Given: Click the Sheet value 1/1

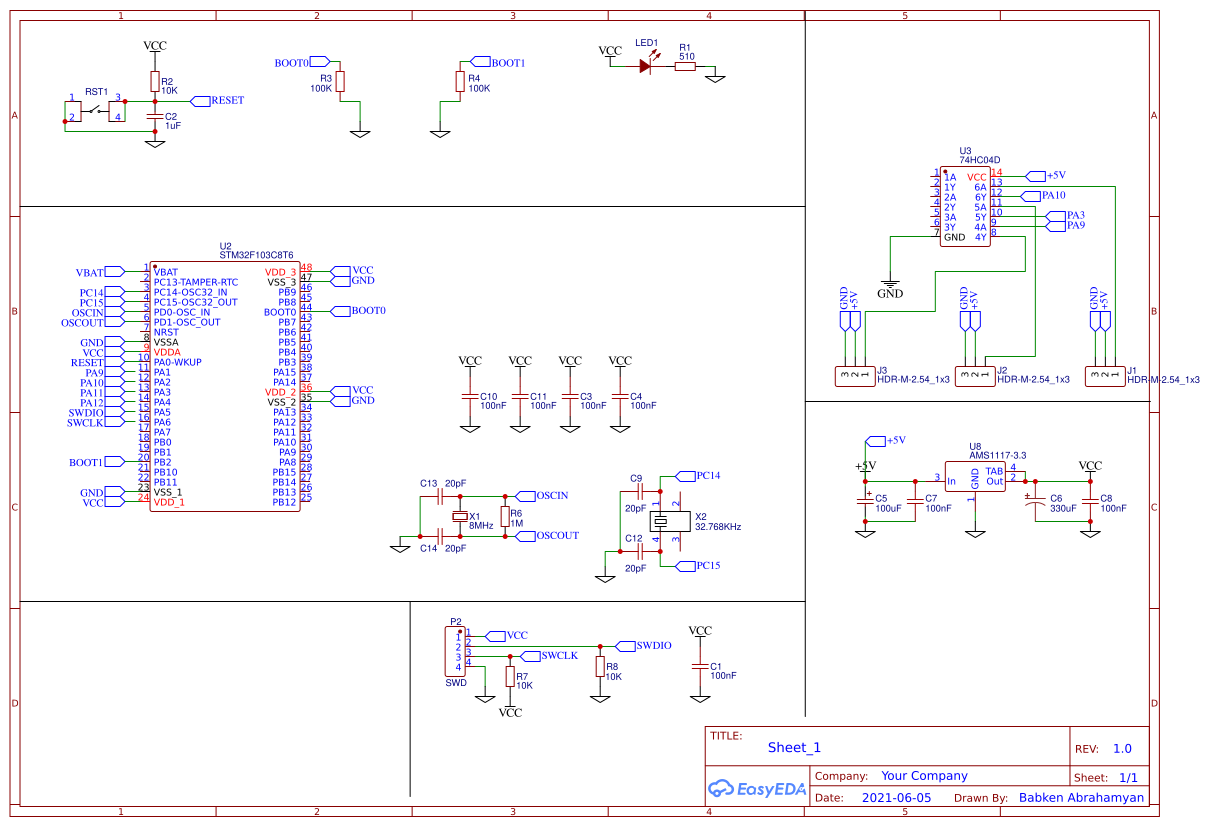Looking at the screenshot, I should point(1128,777).
